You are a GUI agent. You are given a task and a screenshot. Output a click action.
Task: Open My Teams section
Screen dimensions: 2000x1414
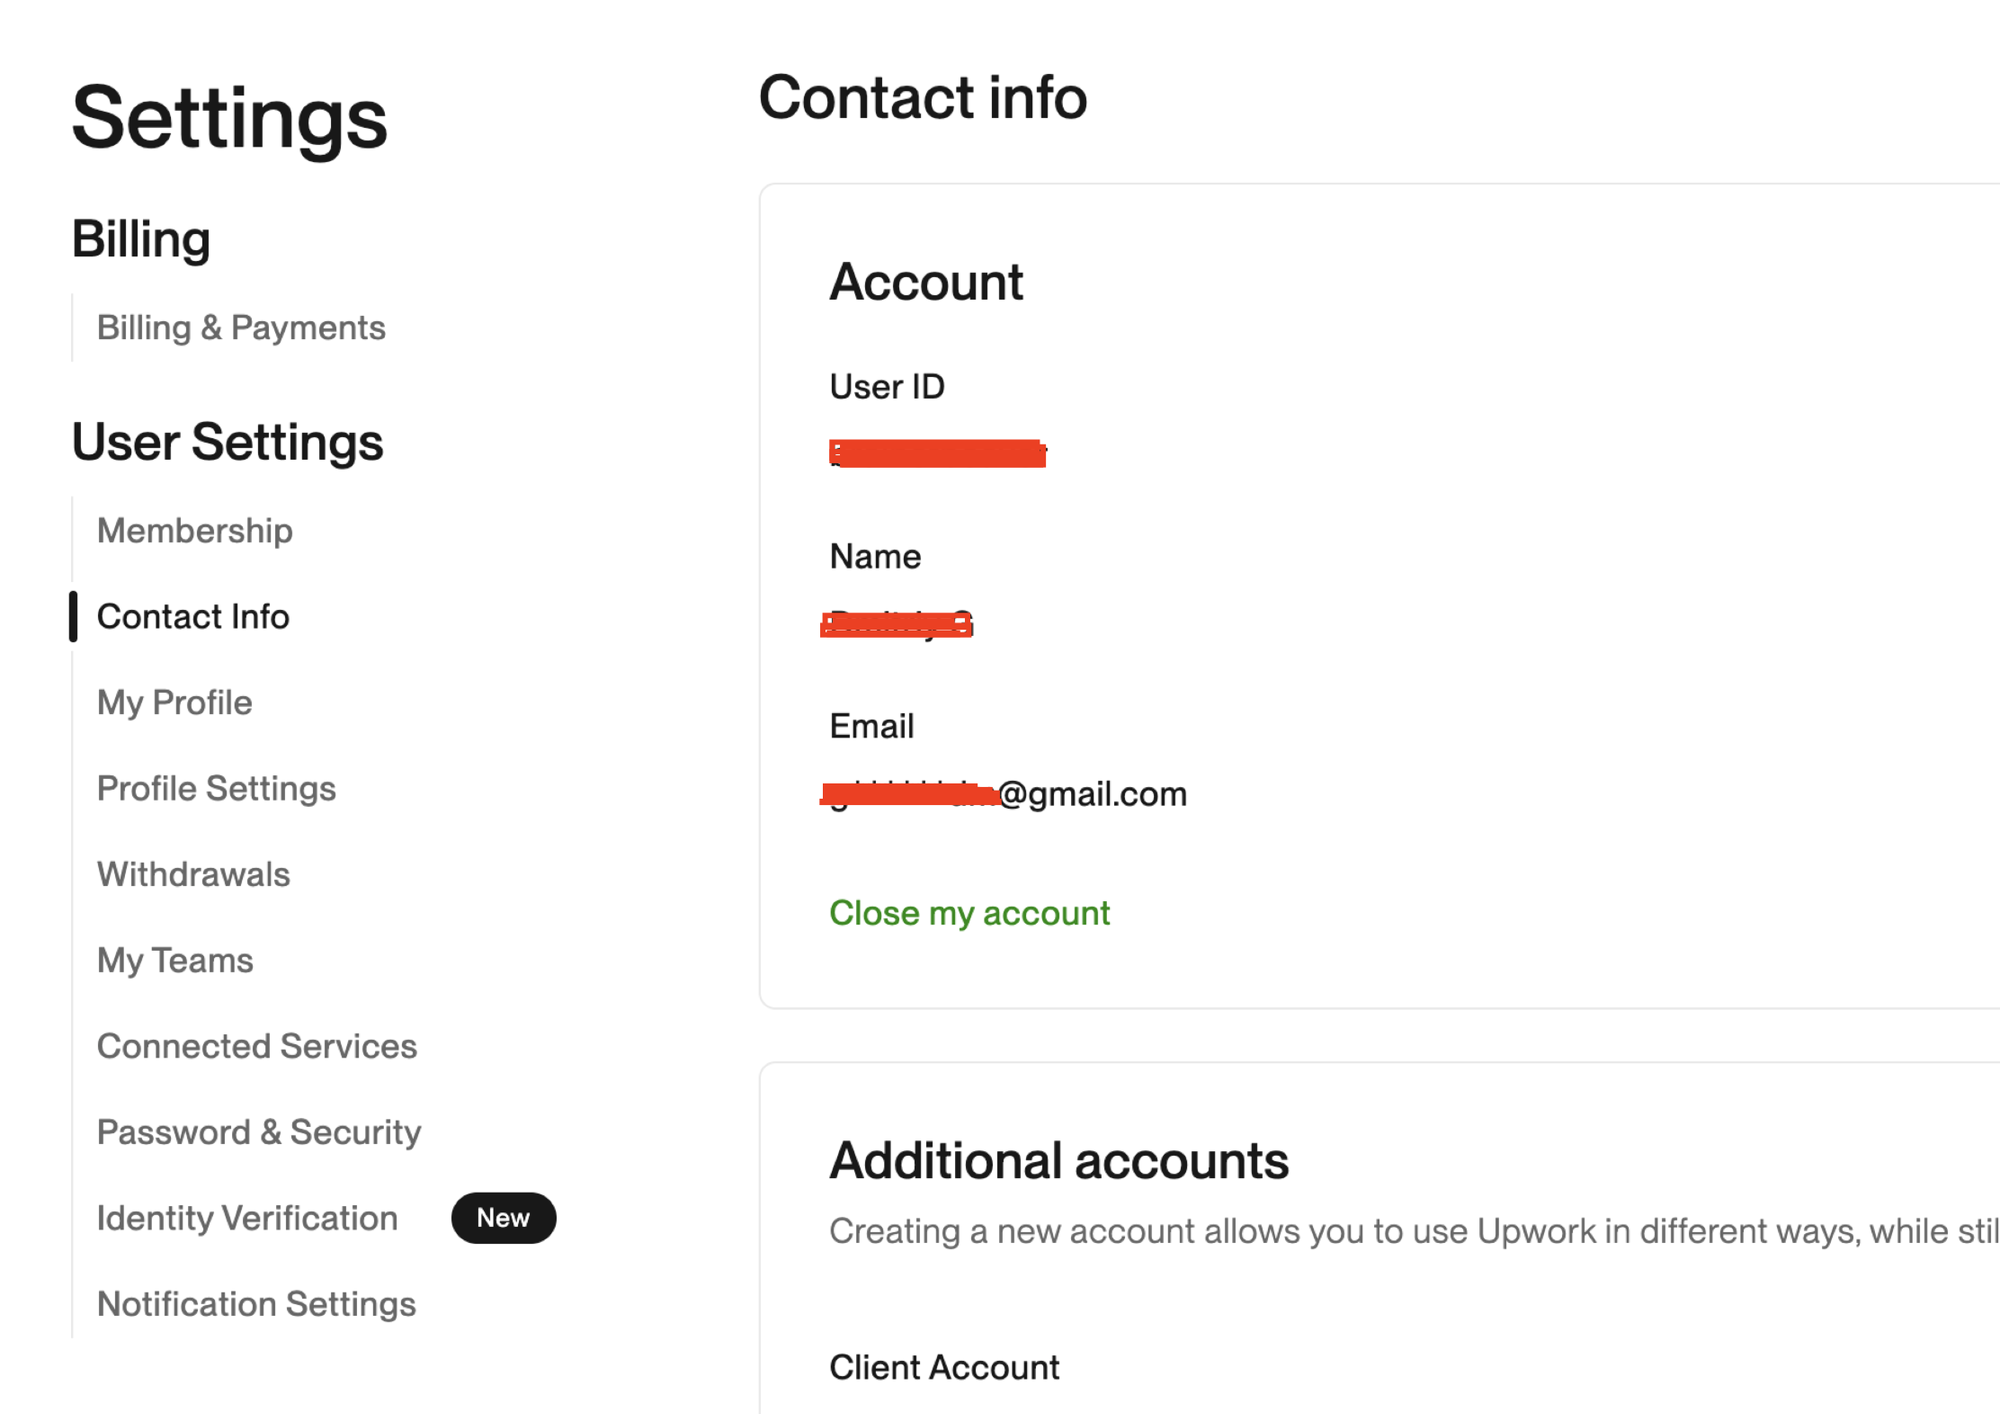point(175,961)
